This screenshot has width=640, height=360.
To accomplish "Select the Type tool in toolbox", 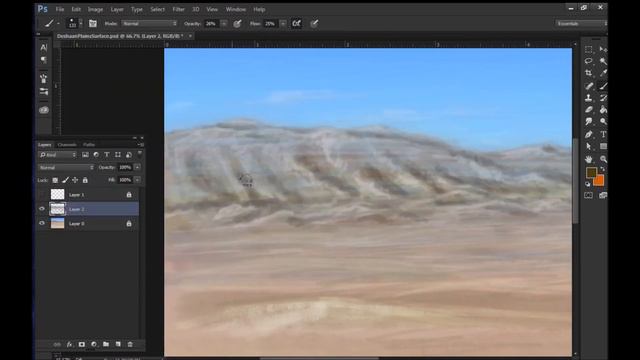I will [x=603, y=134].
